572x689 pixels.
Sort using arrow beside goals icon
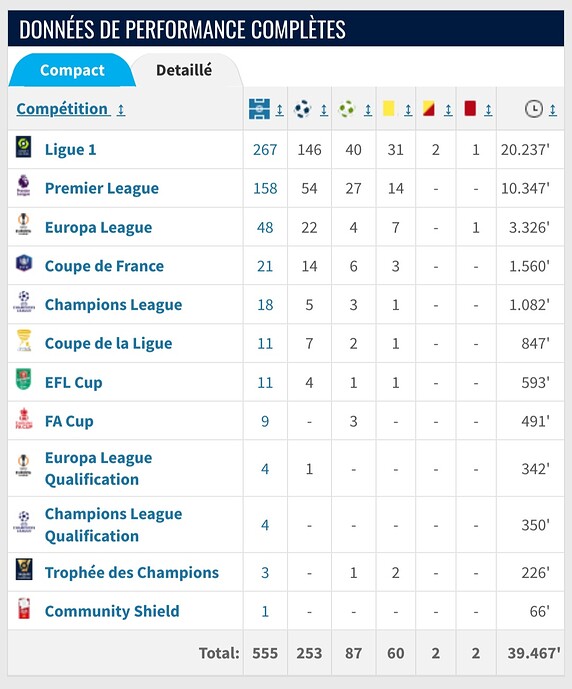pos(324,110)
